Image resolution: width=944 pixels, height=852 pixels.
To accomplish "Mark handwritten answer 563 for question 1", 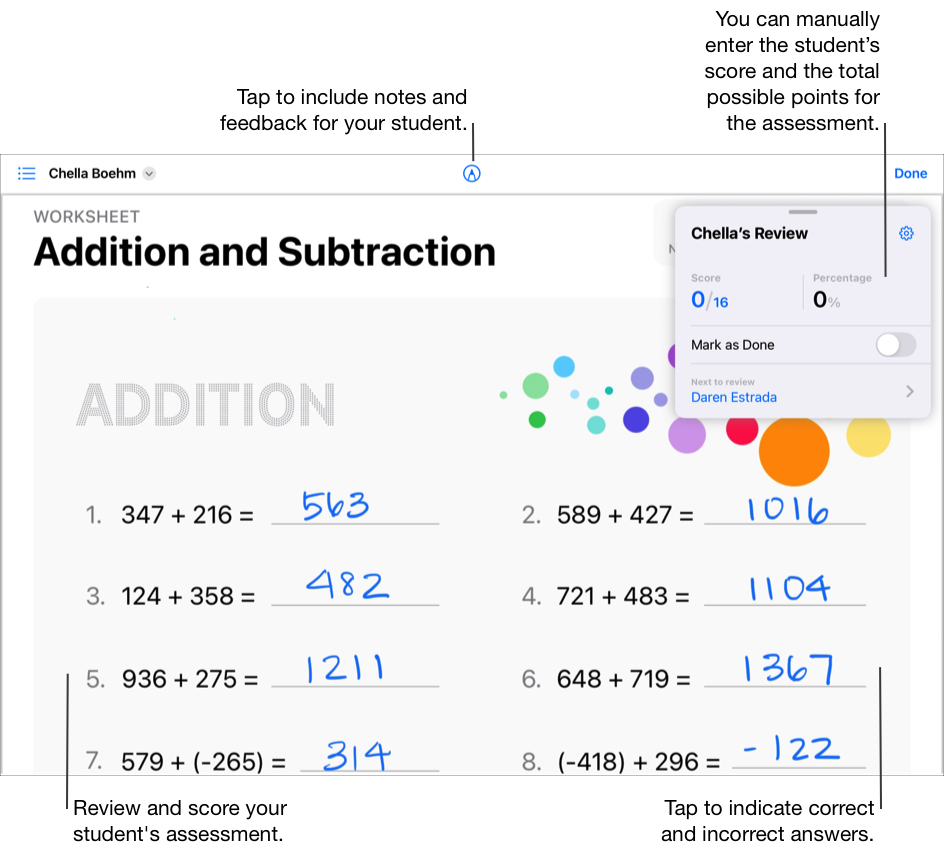I will click(336, 507).
